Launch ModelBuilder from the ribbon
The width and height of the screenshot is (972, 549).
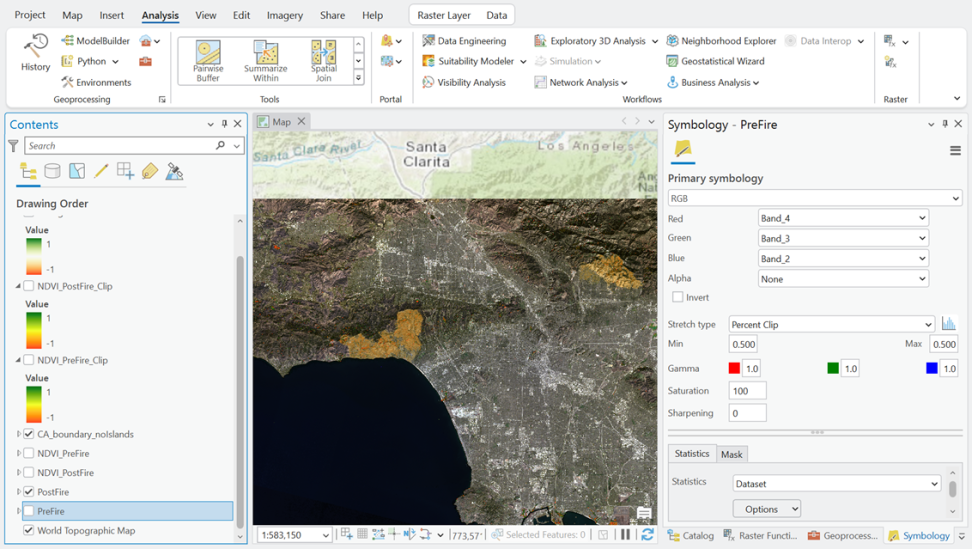coord(95,41)
